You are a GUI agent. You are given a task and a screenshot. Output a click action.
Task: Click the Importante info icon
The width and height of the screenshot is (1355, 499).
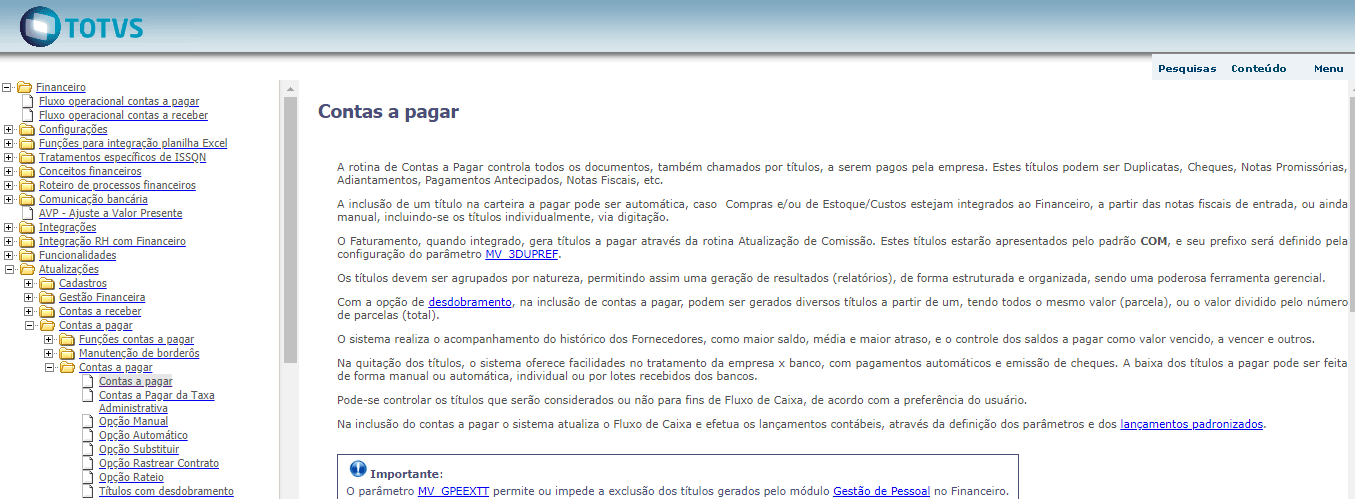[x=358, y=469]
